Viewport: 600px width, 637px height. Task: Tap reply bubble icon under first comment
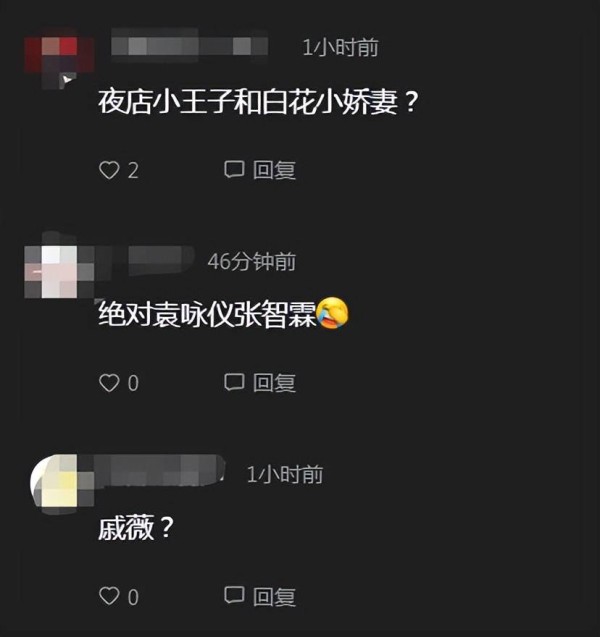[234, 169]
